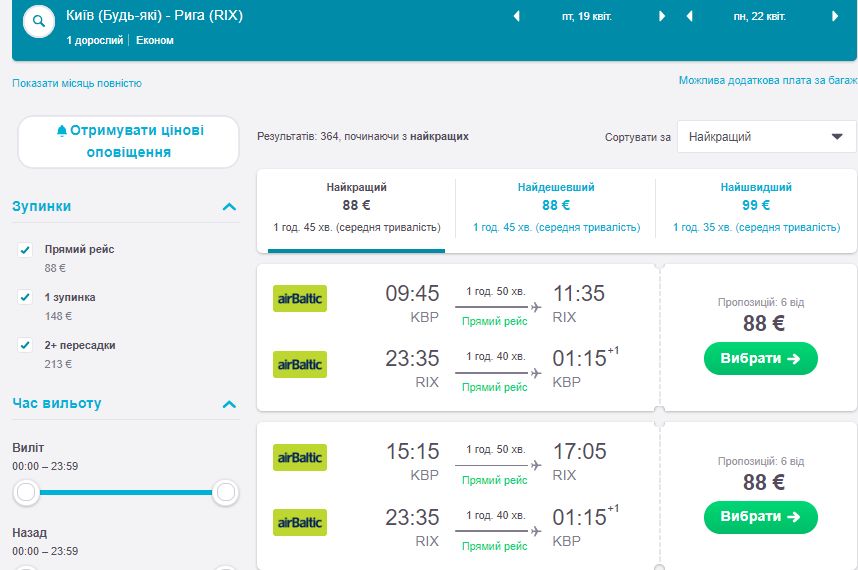Go to next return date arrow

point(835,17)
